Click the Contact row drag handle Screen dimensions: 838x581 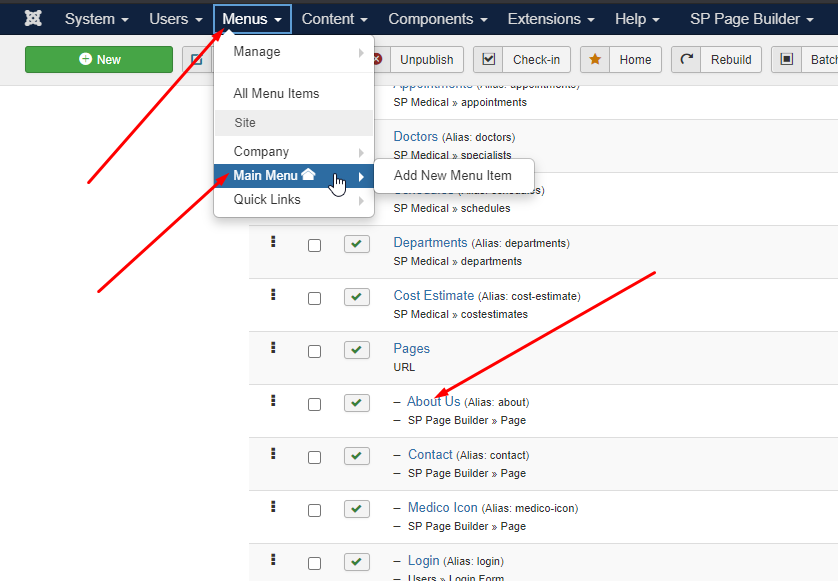pyautogui.click(x=273, y=454)
